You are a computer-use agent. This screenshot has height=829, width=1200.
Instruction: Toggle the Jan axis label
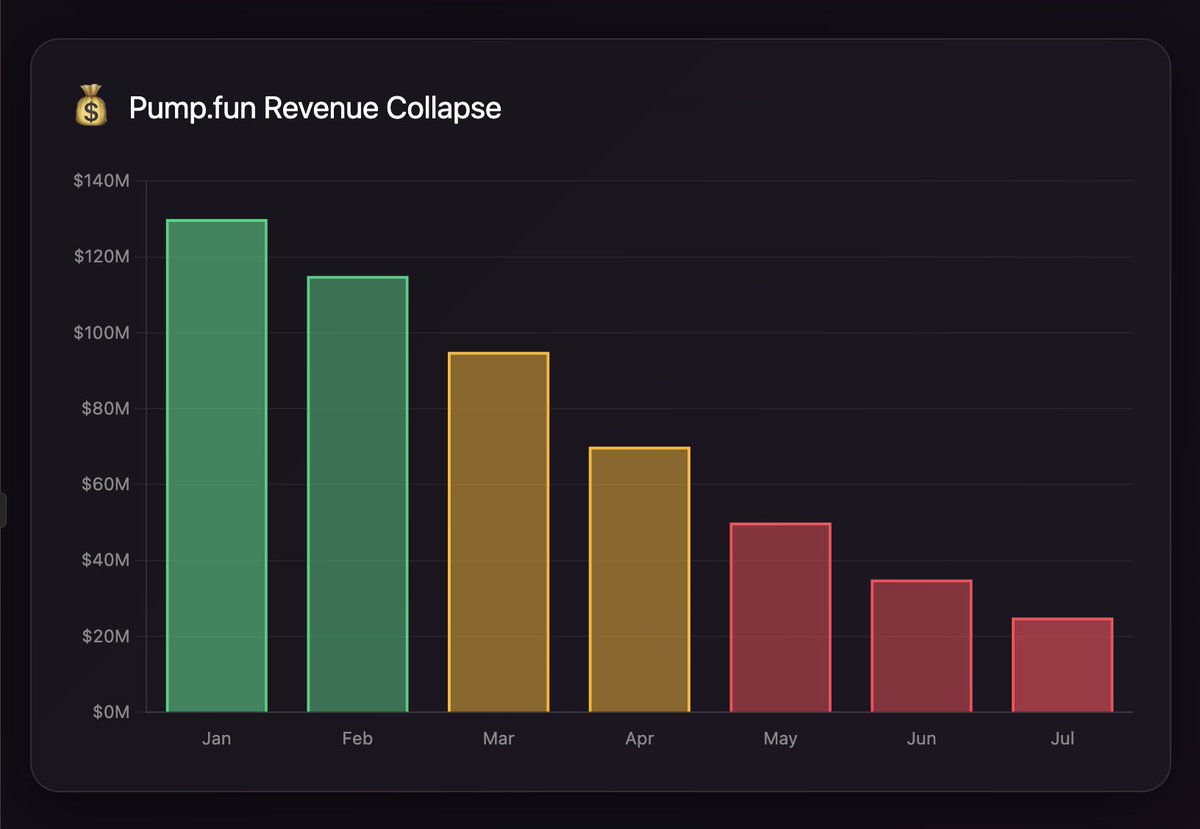[216, 738]
